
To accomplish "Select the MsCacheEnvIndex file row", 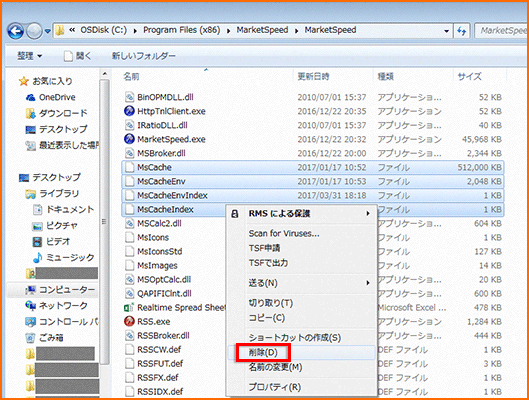I will click(x=312, y=195).
